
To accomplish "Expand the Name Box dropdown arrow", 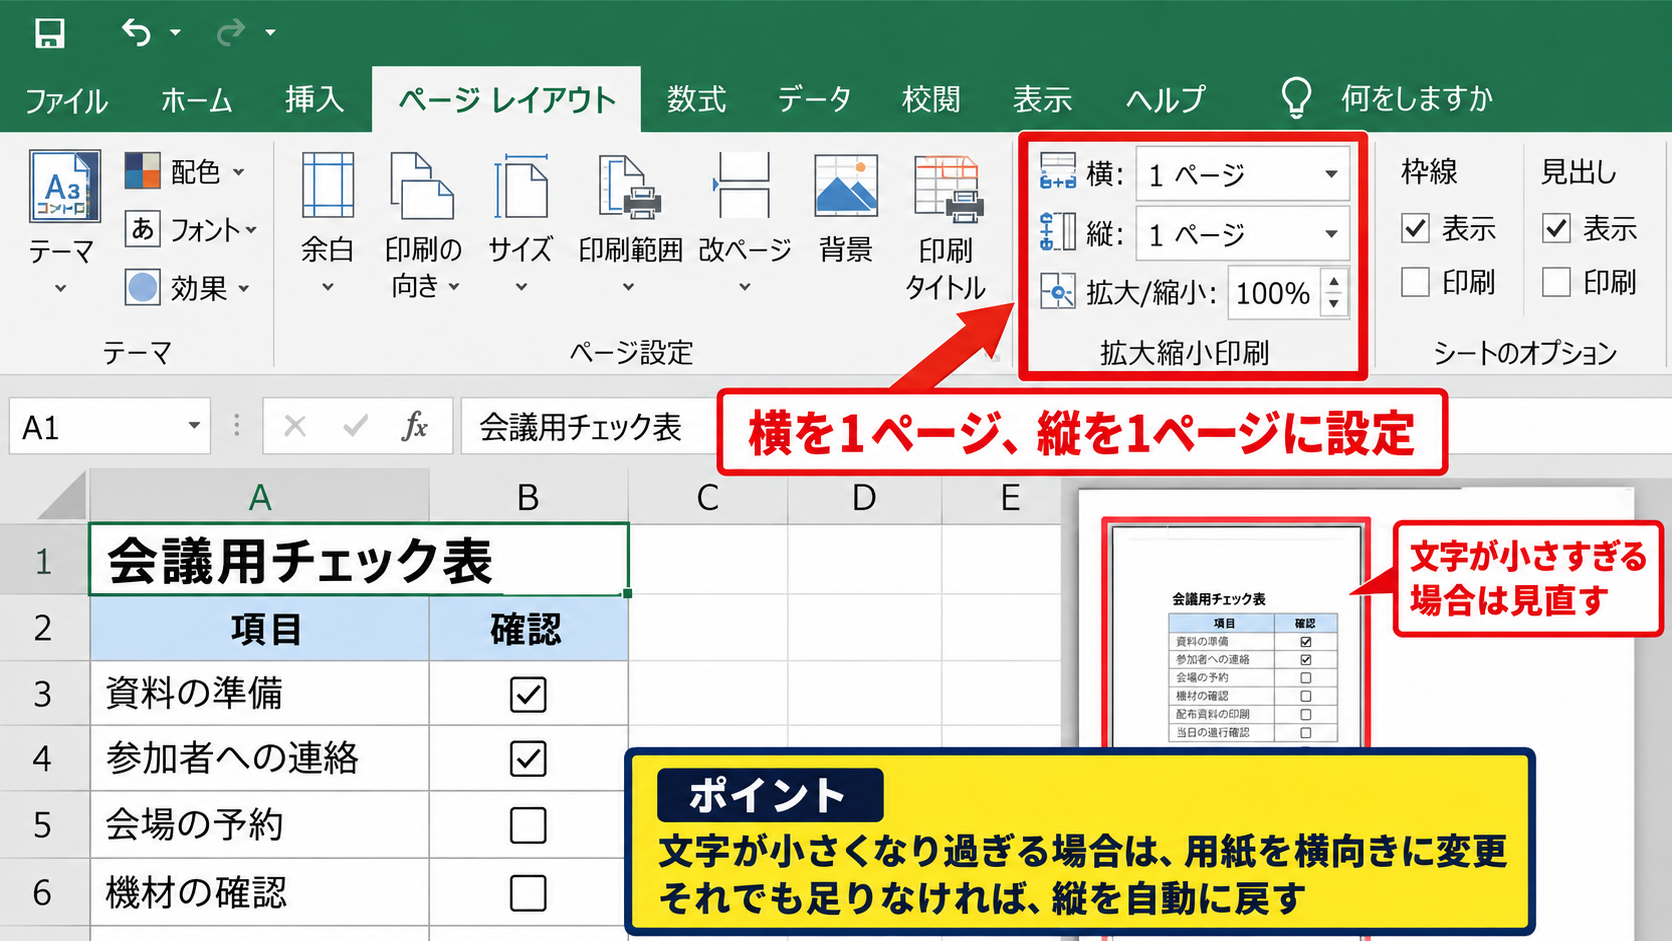I will tap(194, 427).
